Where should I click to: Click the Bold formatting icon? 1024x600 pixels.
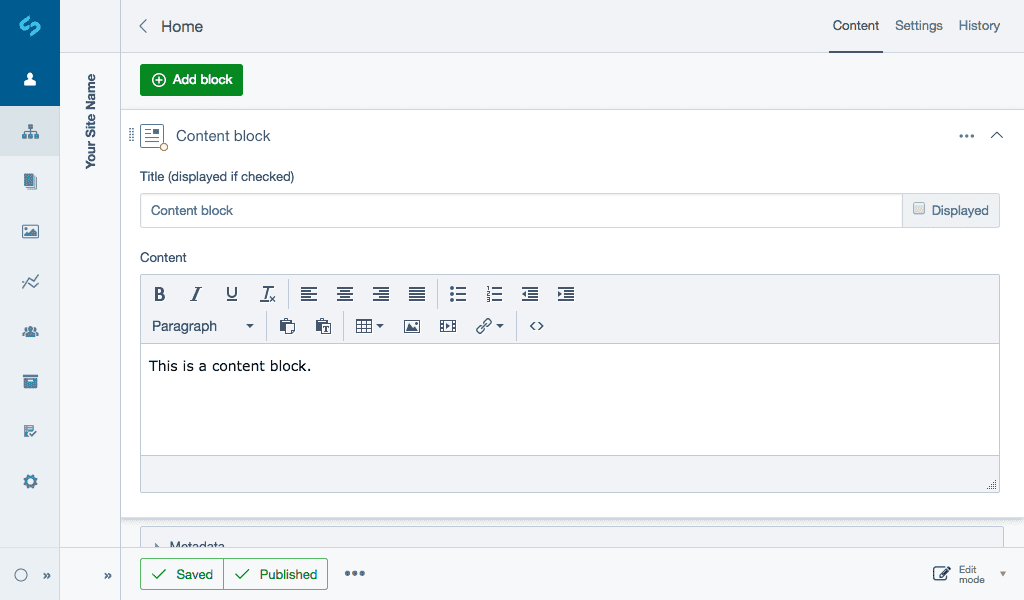(x=159, y=294)
